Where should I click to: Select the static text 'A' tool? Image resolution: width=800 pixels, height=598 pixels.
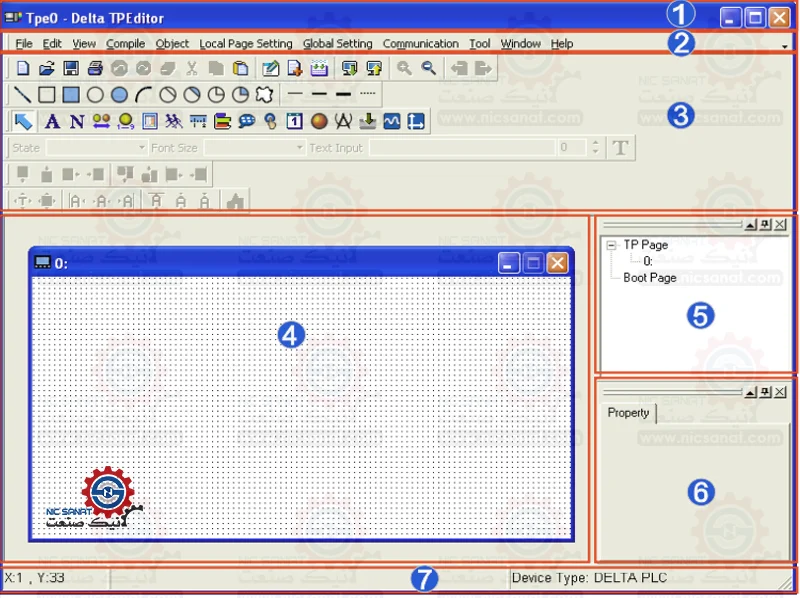point(52,122)
